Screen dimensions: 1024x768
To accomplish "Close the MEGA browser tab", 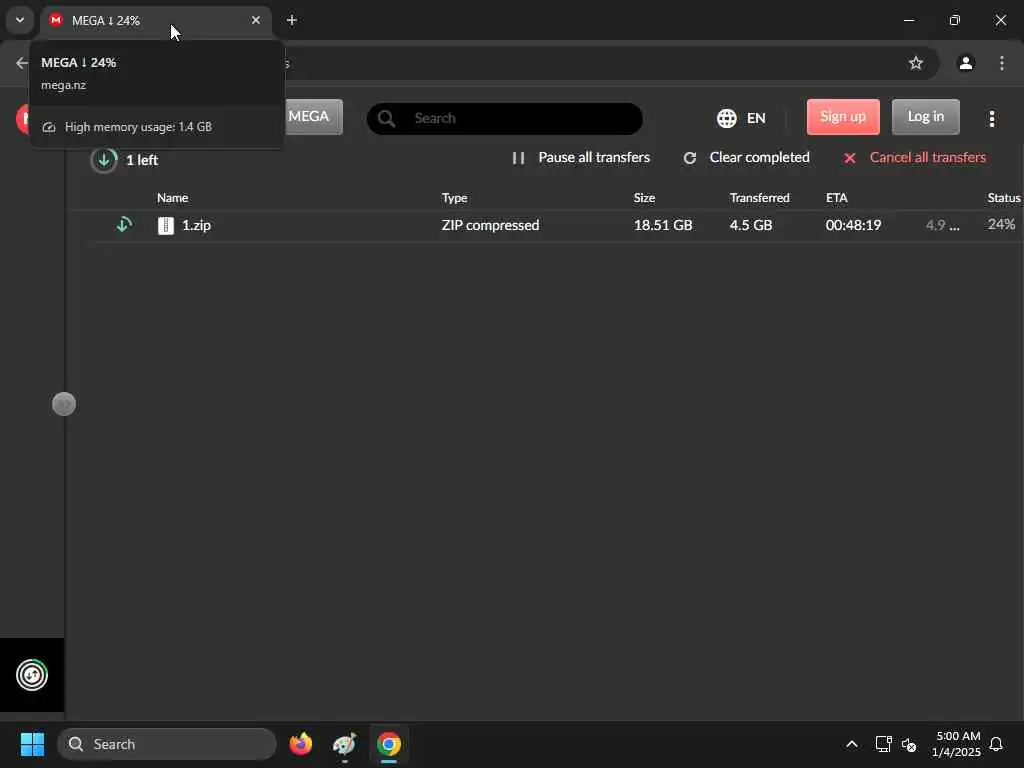I will (256, 20).
